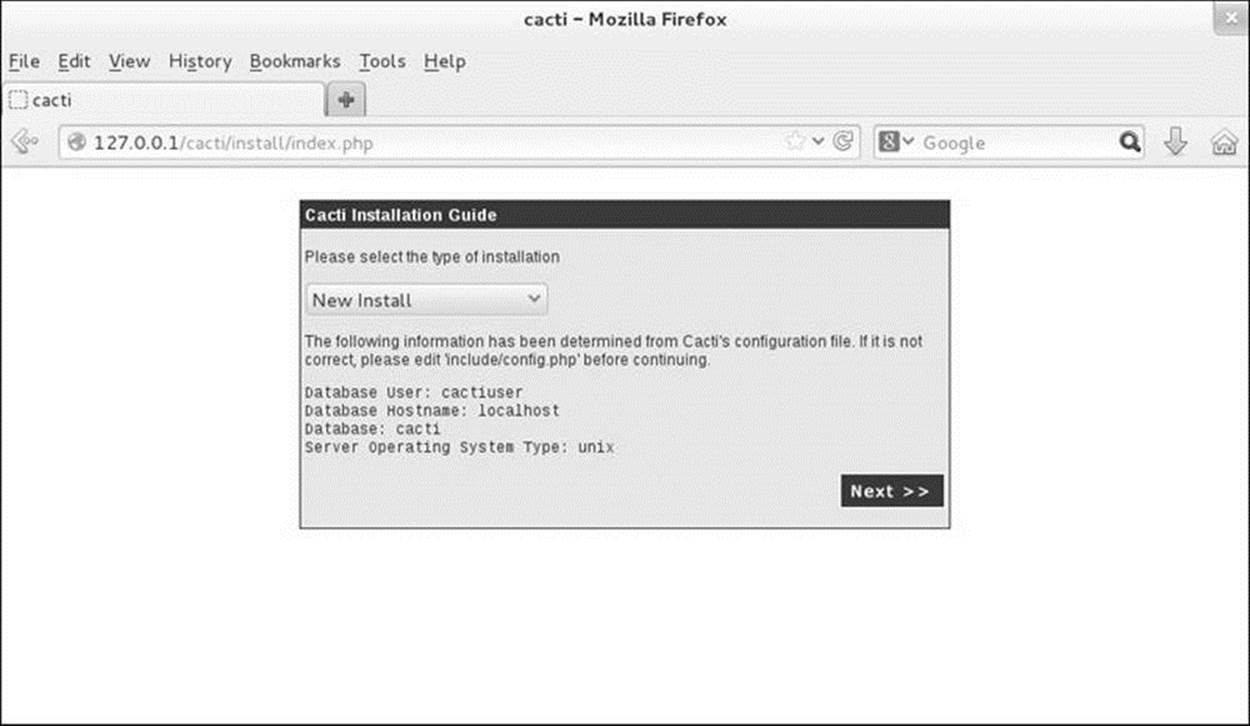Click 'Please select the type of installation' text
This screenshot has width=1250, height=726.
[x=432, y=257]
